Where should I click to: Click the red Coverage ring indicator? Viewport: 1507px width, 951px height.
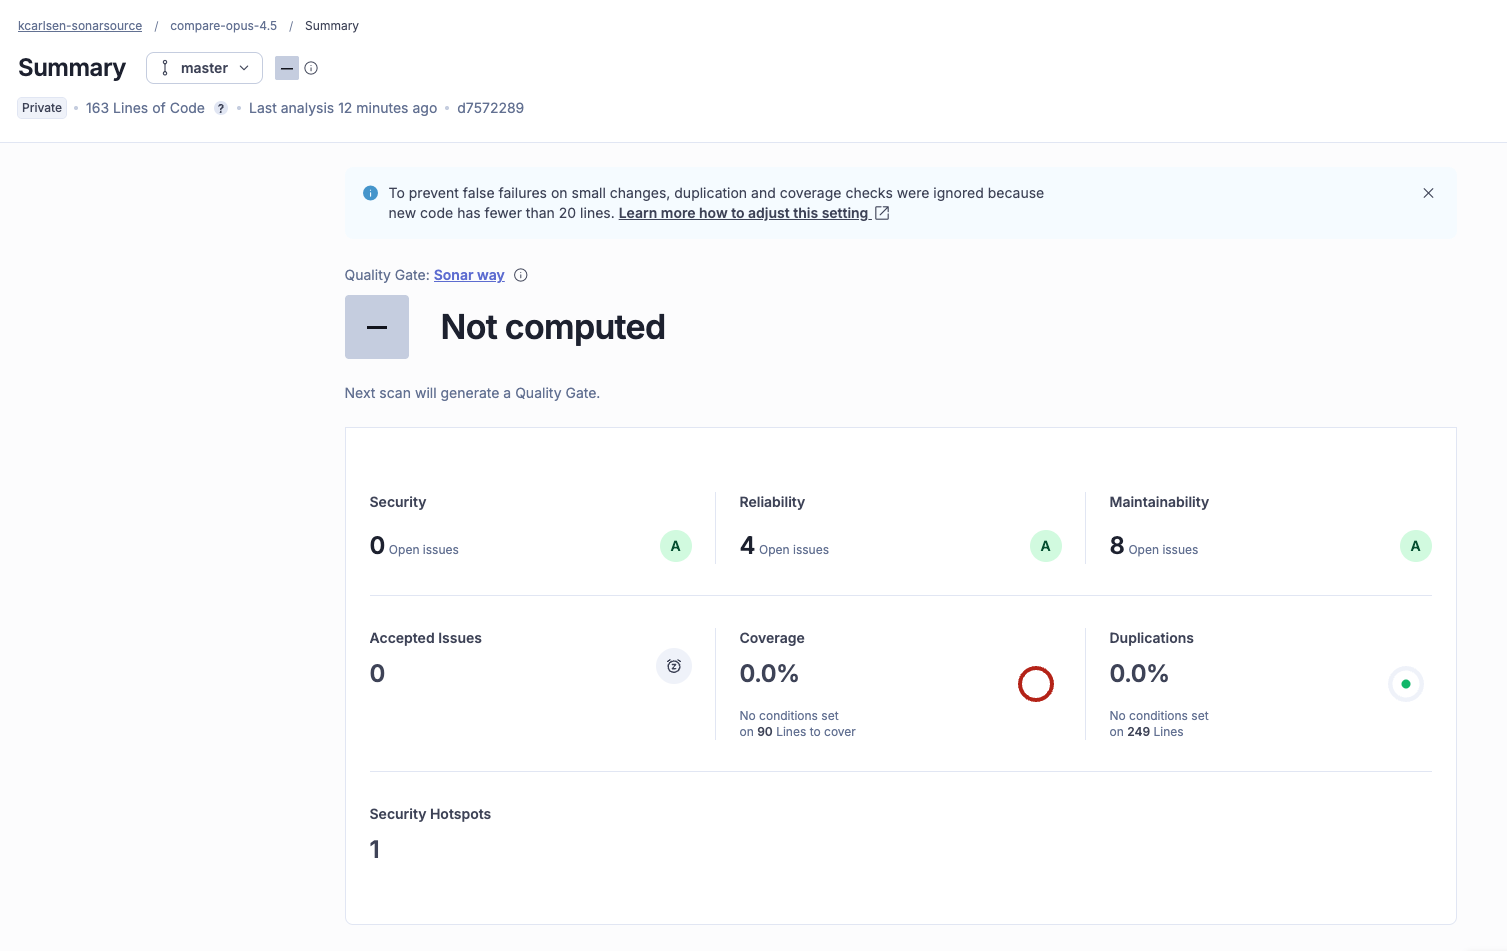[x=1036, y=684]
